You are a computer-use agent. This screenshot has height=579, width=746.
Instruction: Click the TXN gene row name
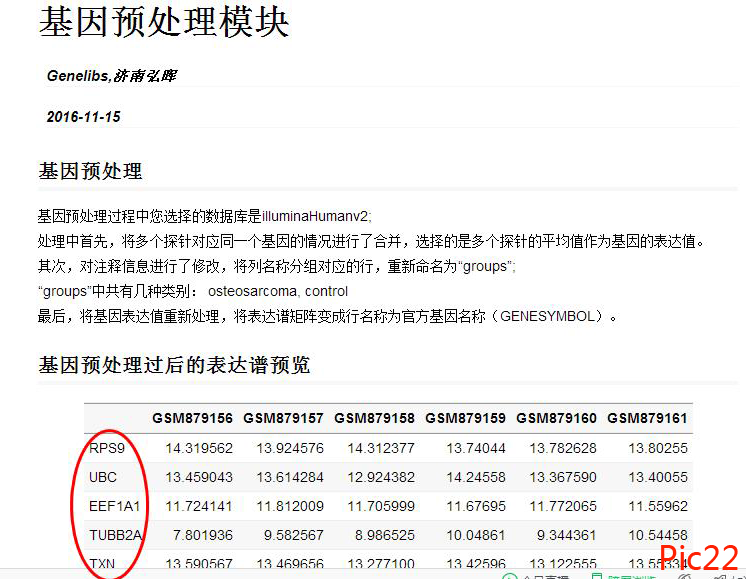(103, 564)
